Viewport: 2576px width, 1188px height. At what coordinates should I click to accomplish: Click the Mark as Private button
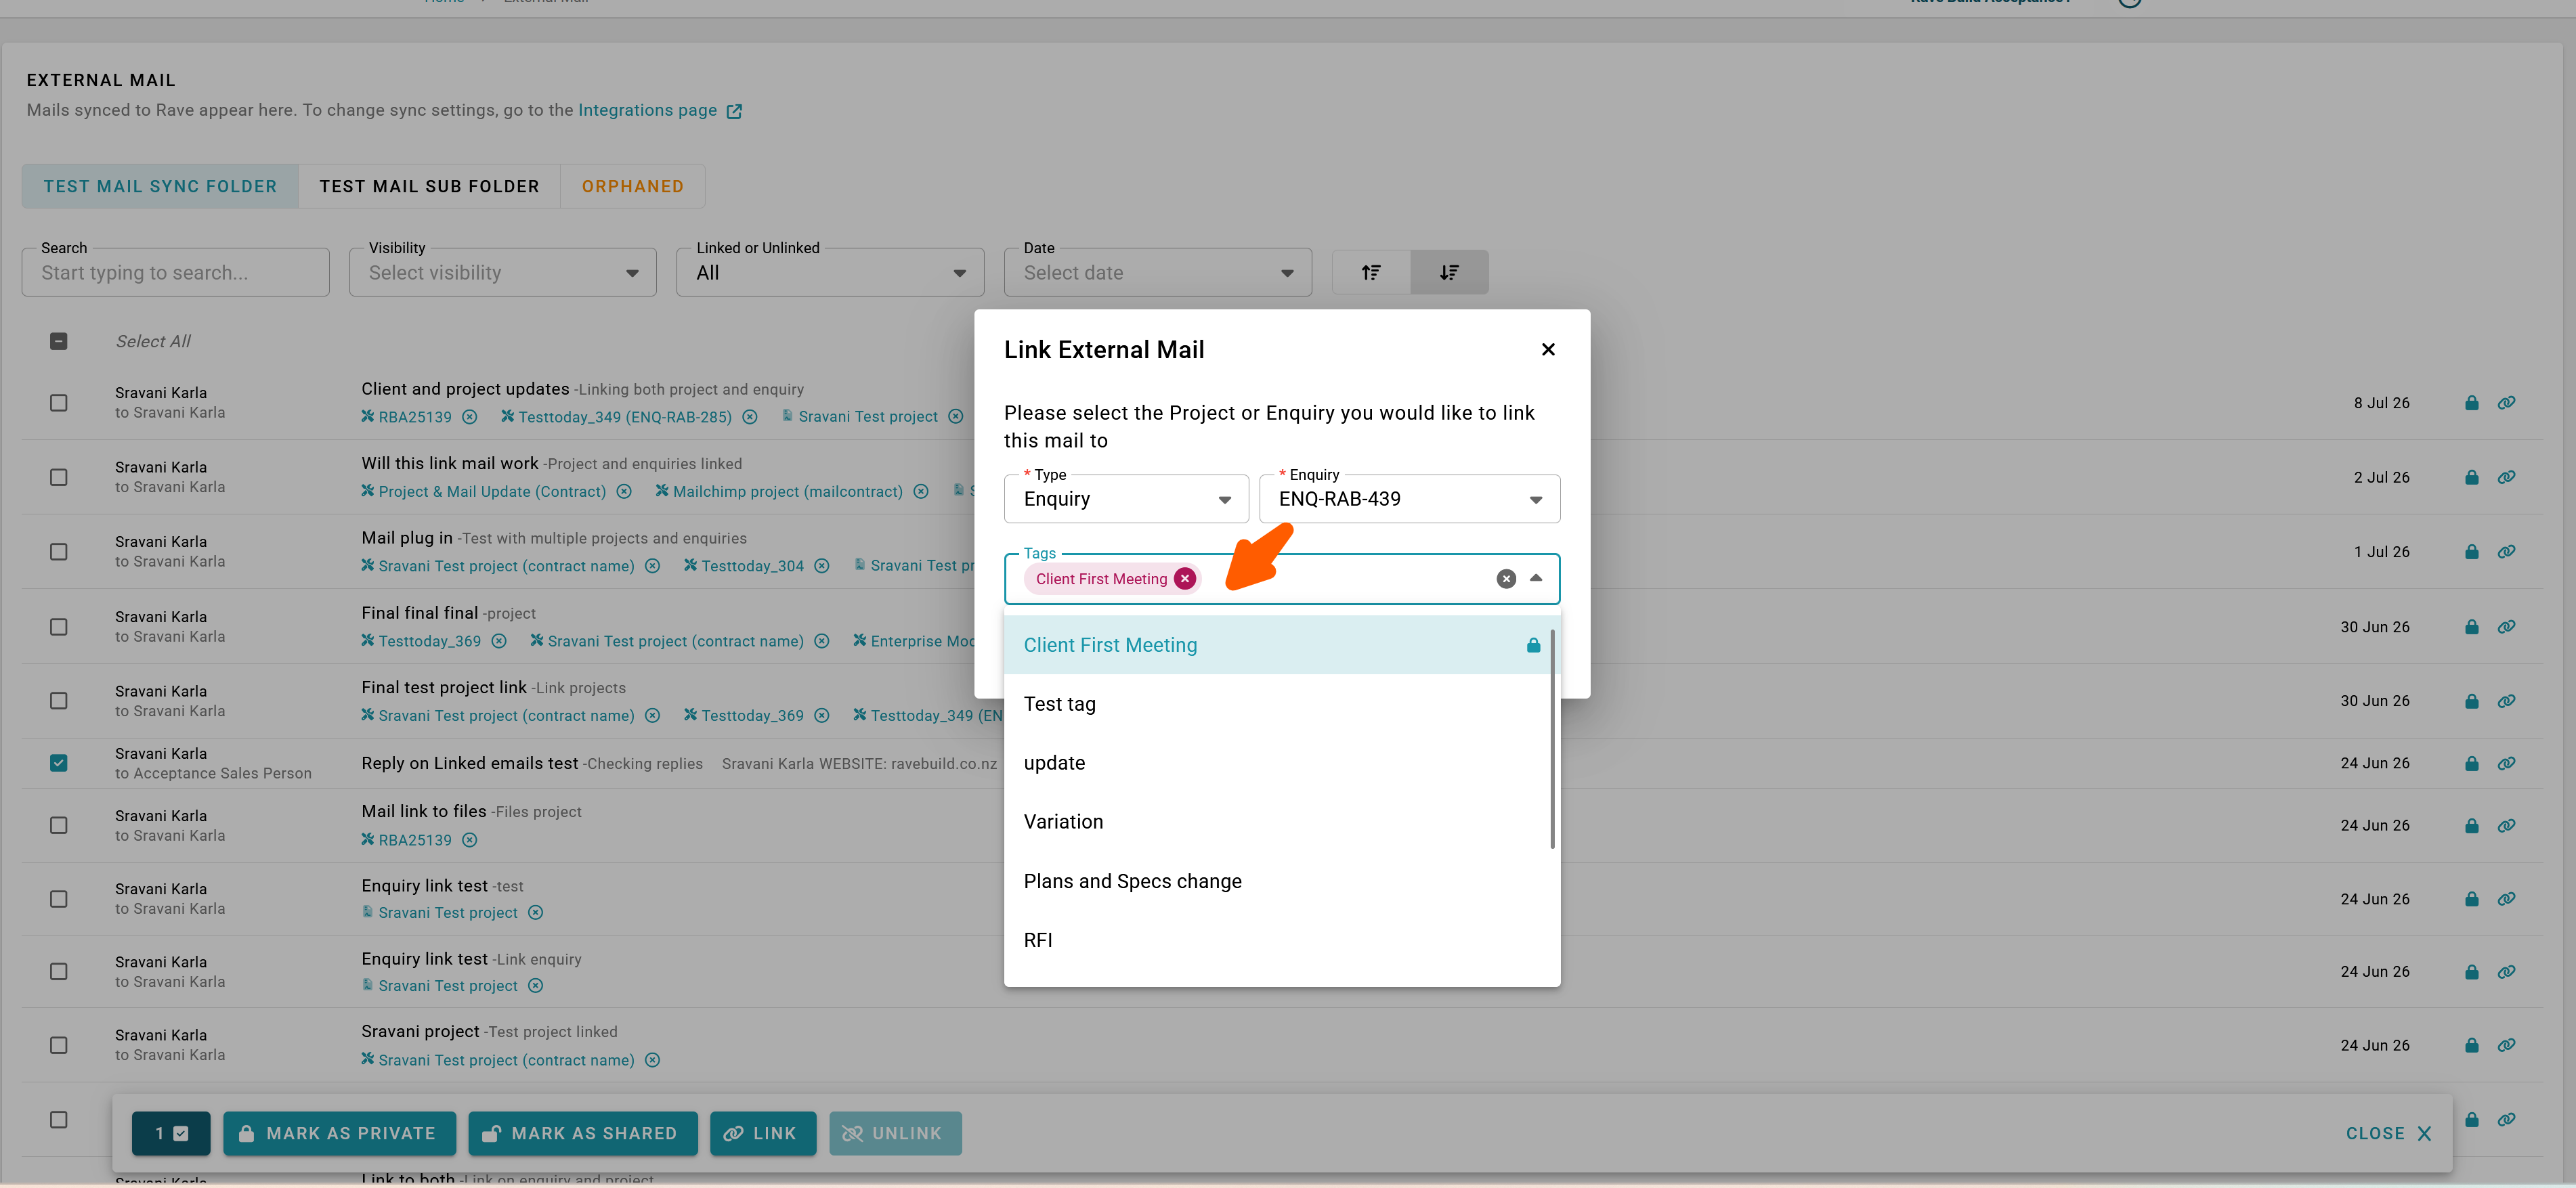pyautogui.click(x=339, y=1133)
